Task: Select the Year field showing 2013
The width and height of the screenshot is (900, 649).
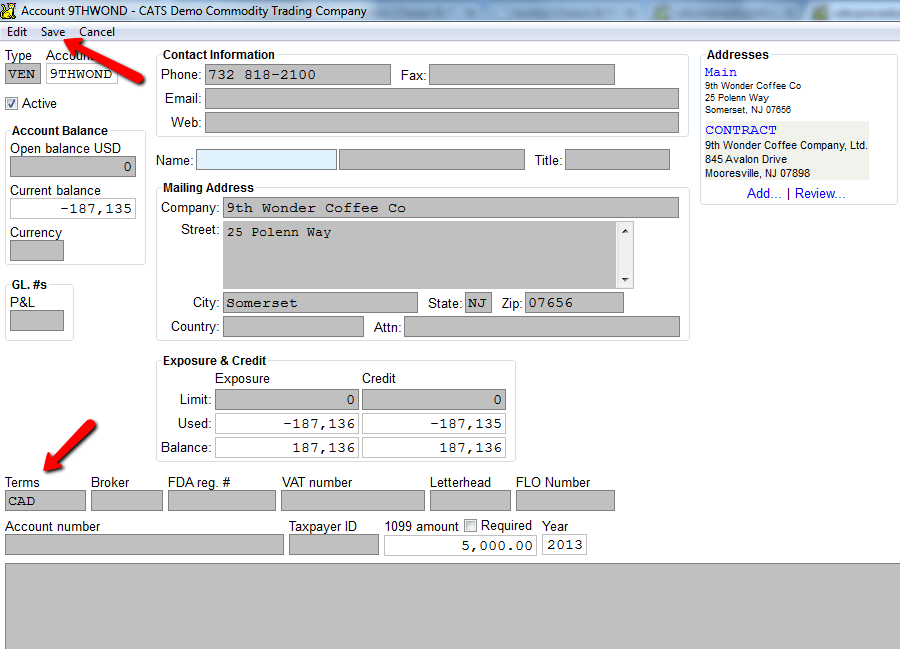Action: tap(564, 545)
